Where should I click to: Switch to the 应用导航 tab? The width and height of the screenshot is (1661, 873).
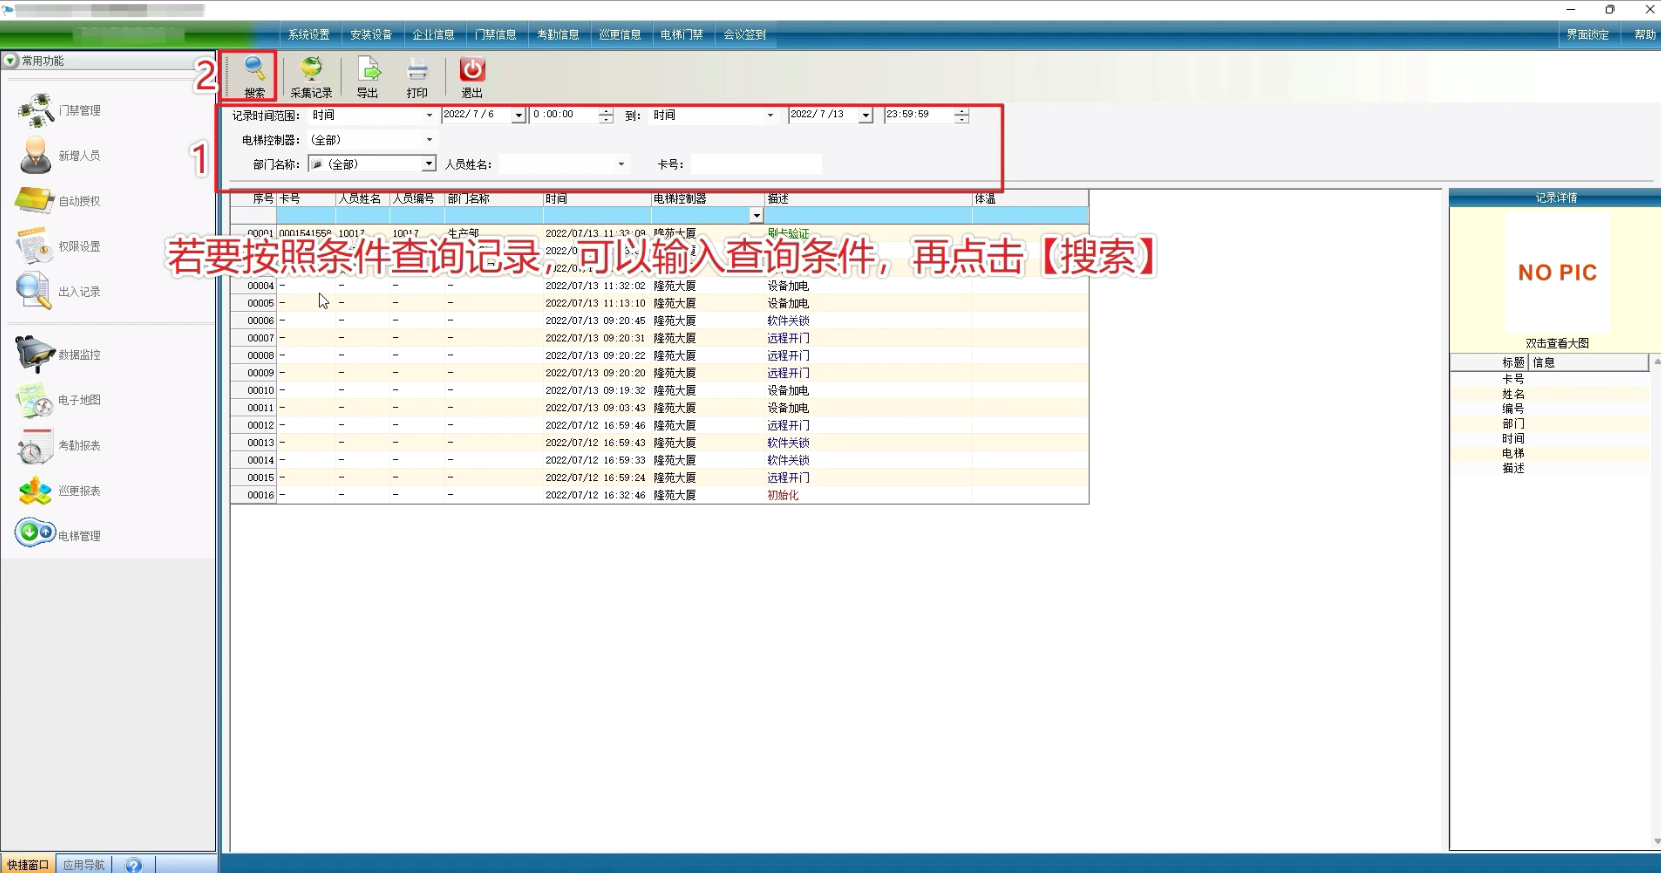[x=84, y=865]
